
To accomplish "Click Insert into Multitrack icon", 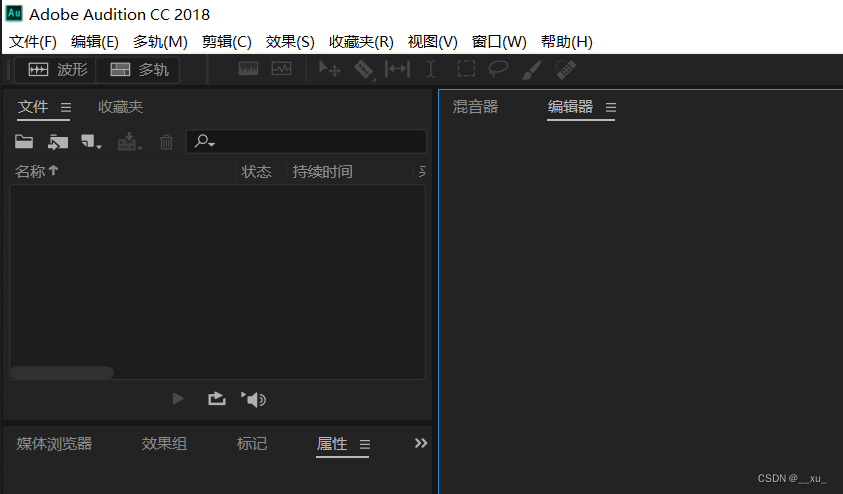I will 130,142.
